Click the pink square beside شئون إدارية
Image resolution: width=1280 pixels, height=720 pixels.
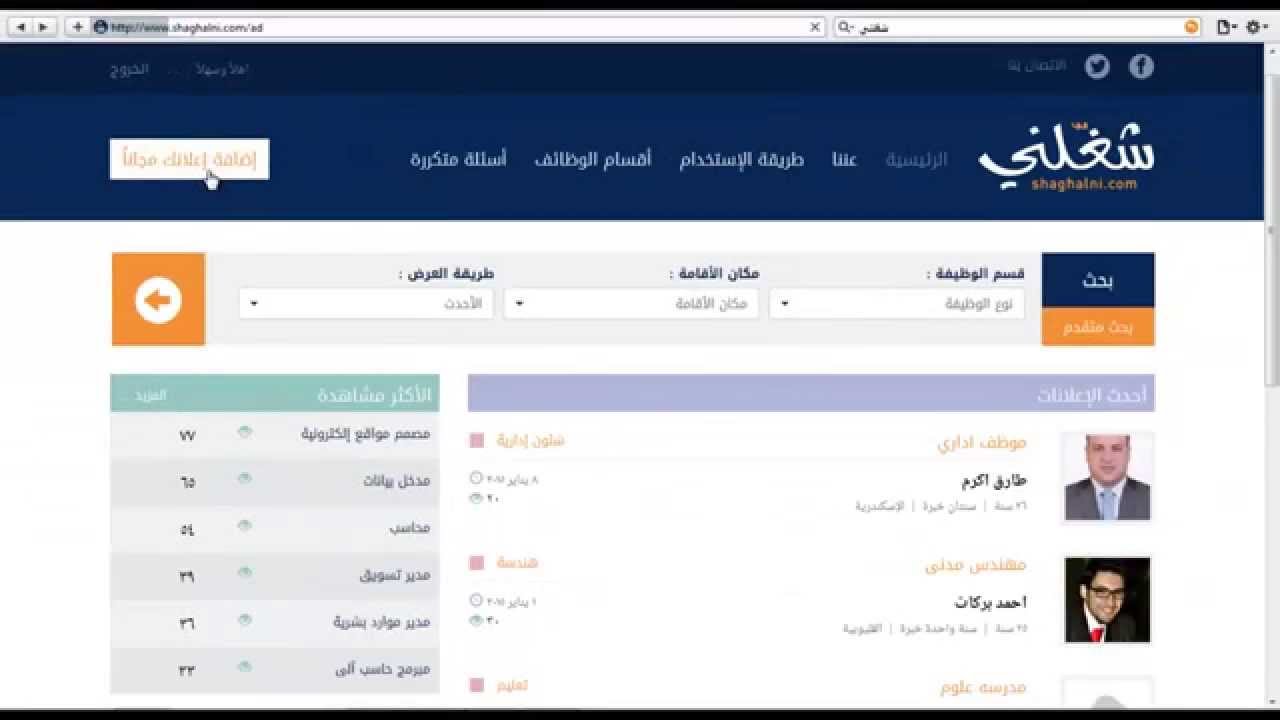point(477,441)
